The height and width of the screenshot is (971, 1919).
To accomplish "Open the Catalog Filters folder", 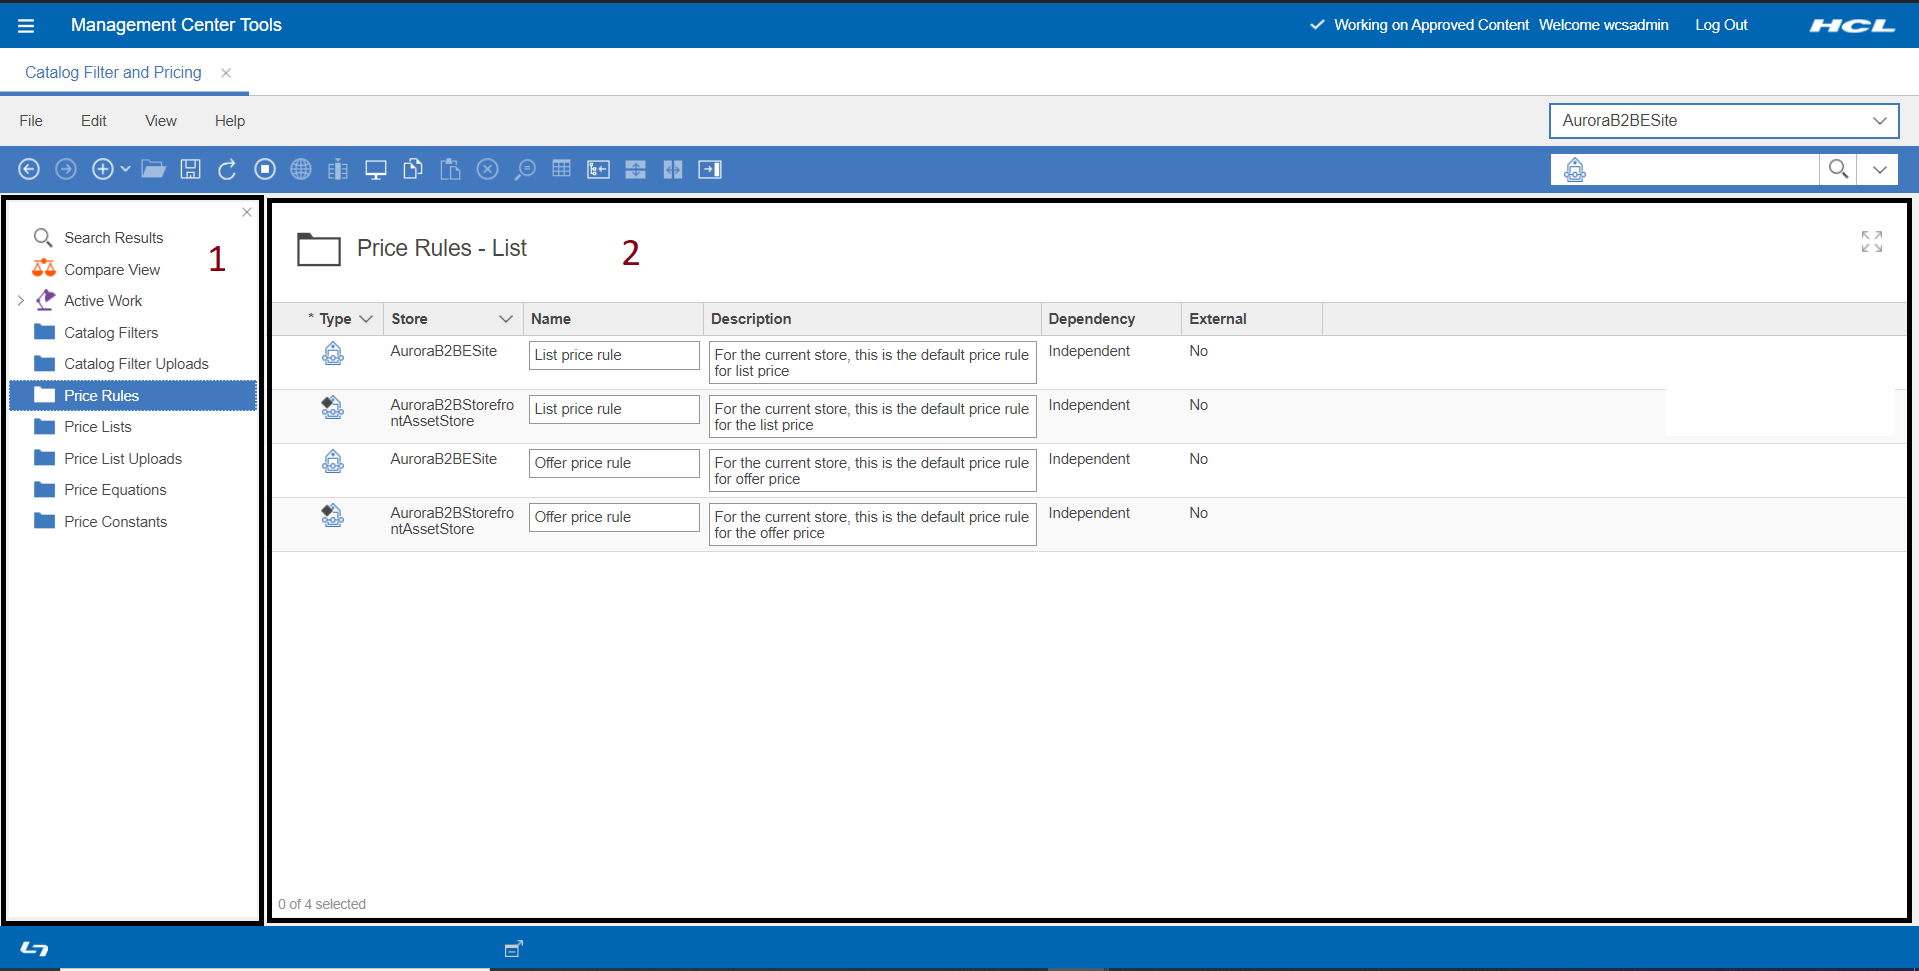I will (x=111, y=333).
